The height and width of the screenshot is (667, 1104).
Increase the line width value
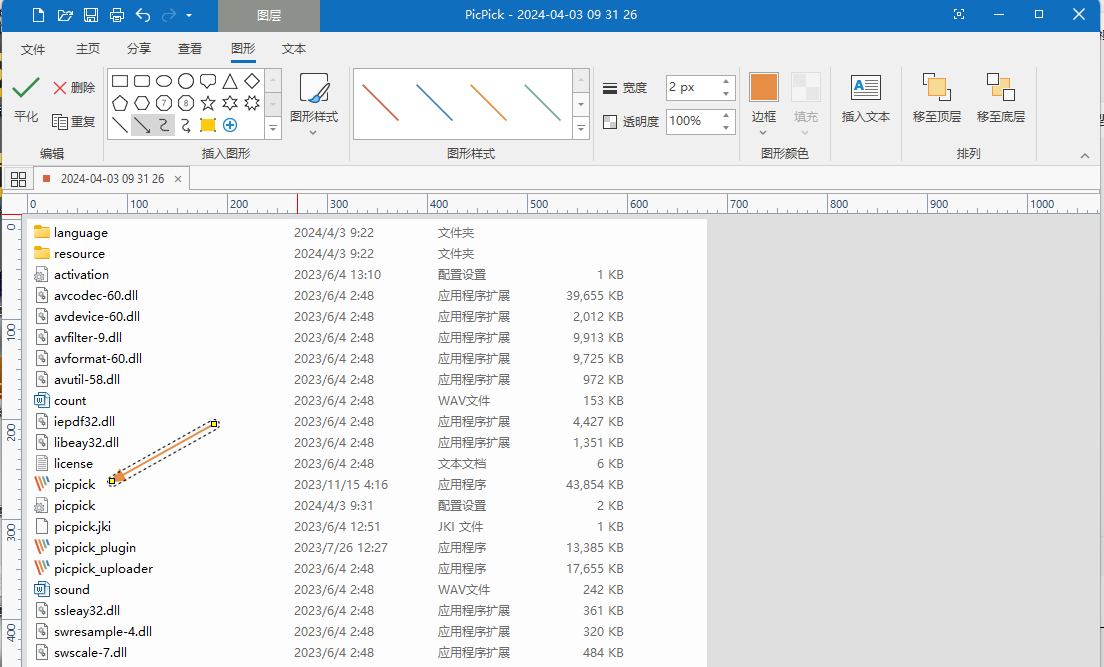pos(726,81)
